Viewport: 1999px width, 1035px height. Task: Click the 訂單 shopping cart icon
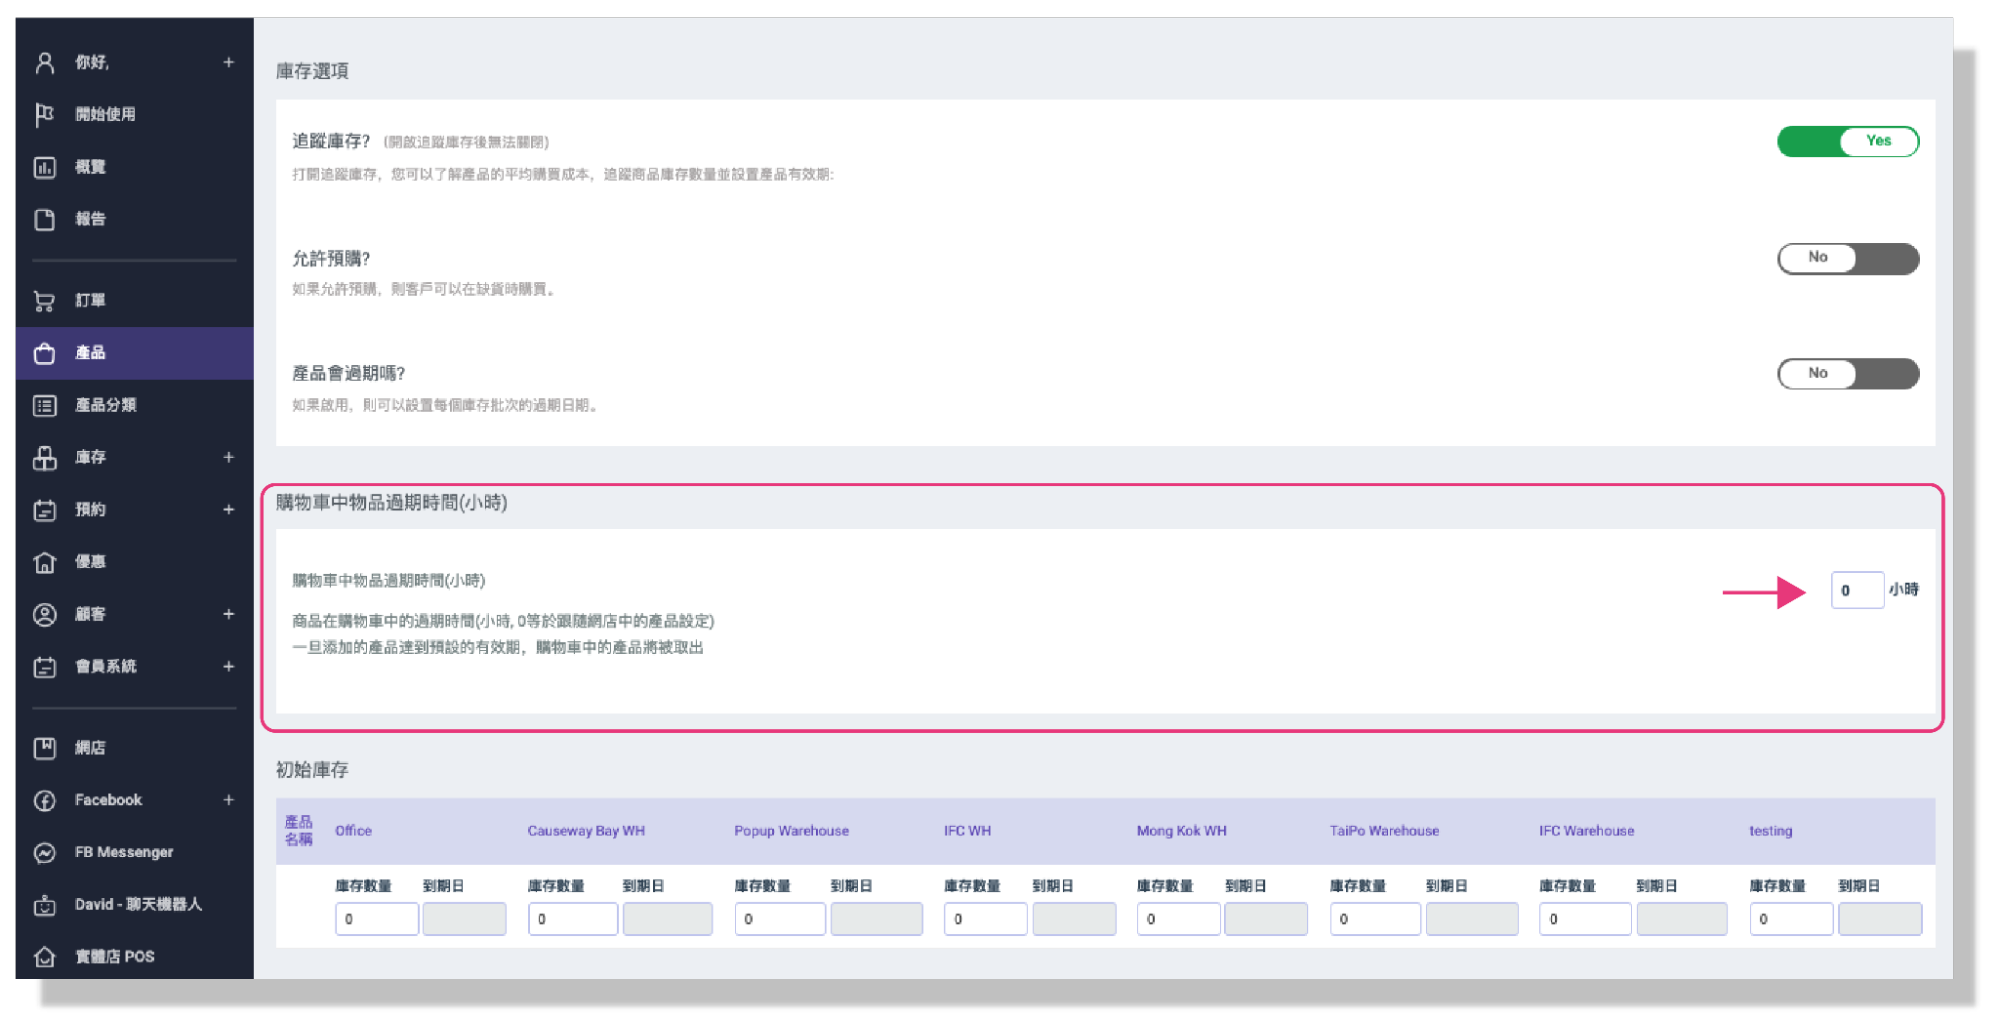pos(44,301)
